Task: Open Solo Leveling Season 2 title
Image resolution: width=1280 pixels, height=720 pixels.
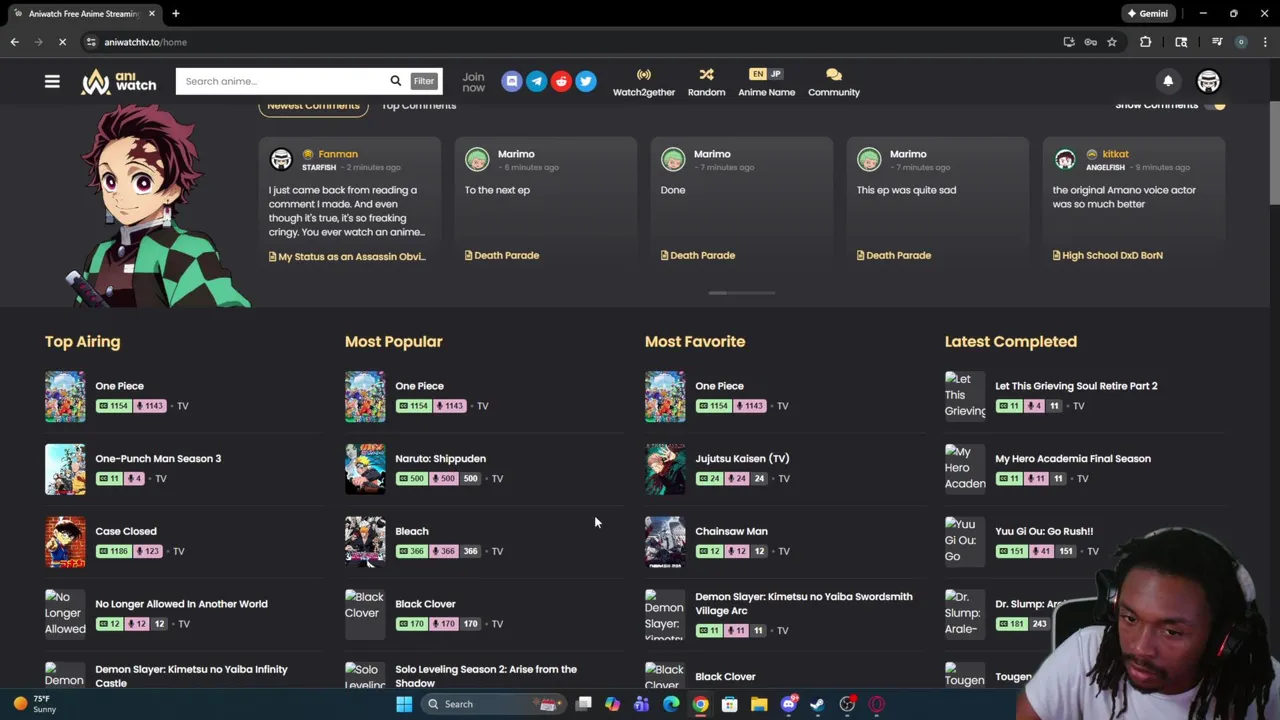Action: tap(486, 676)
